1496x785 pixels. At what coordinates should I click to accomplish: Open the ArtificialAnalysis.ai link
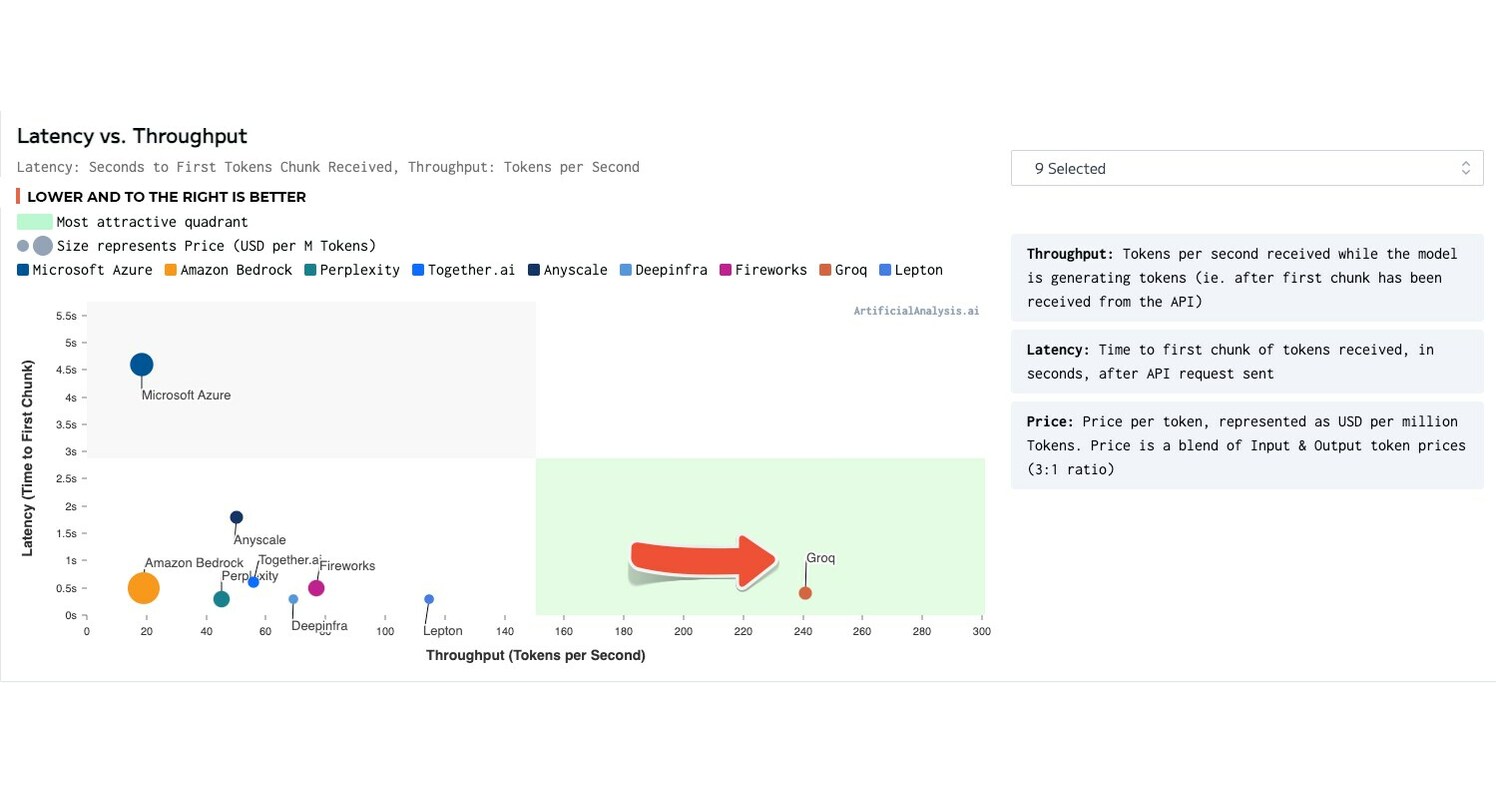tap(916, 311)
